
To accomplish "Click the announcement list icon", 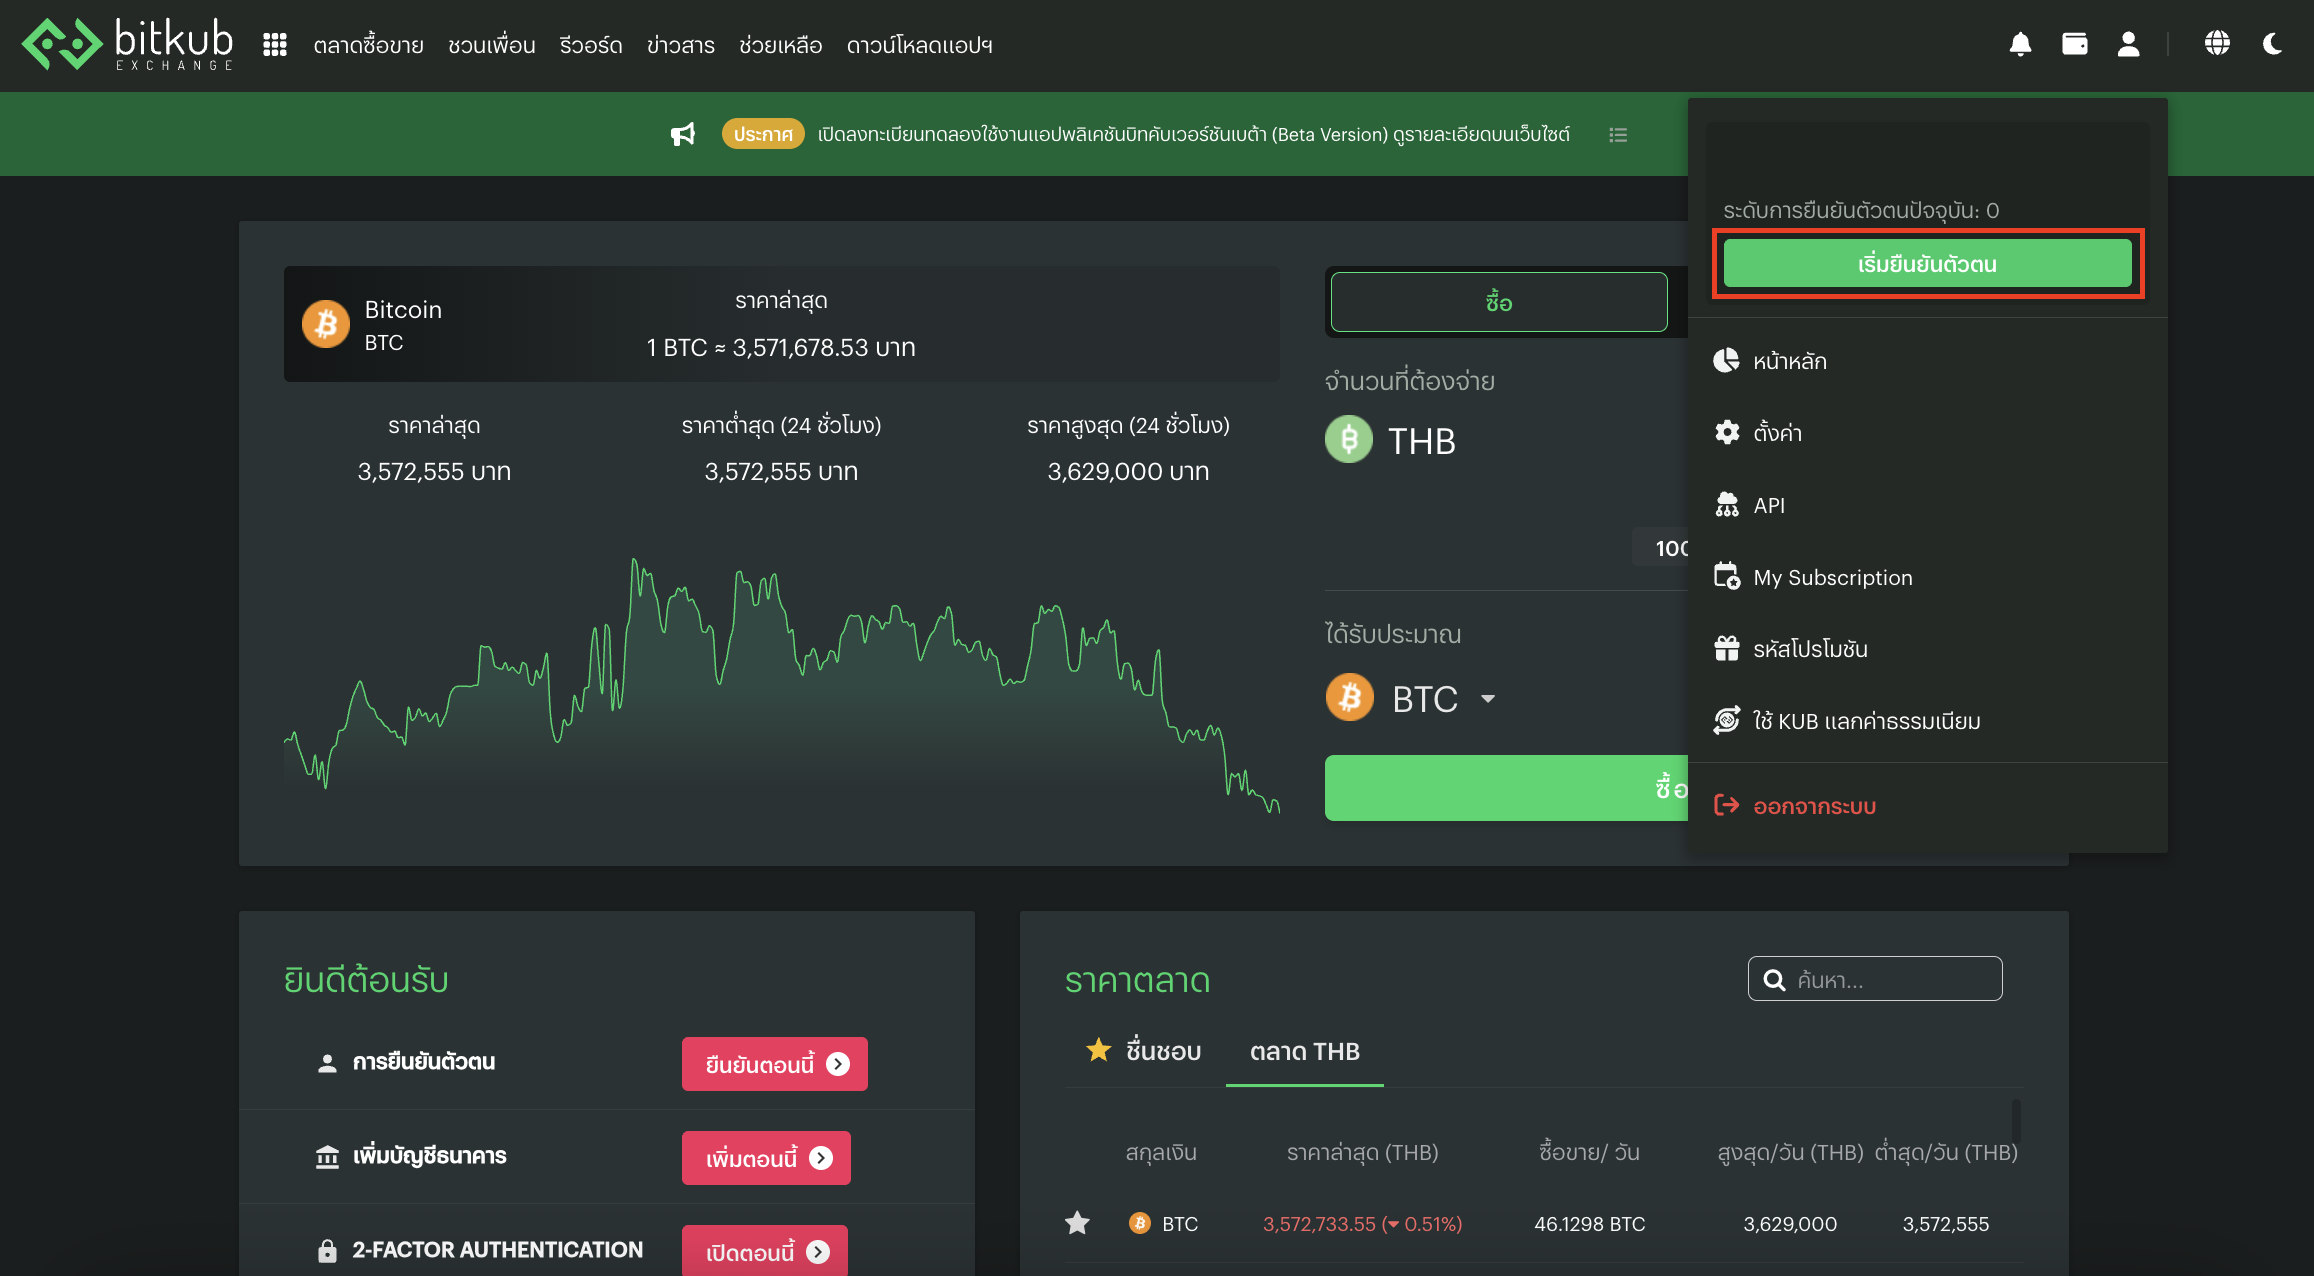I will (x=1618, y=135).
